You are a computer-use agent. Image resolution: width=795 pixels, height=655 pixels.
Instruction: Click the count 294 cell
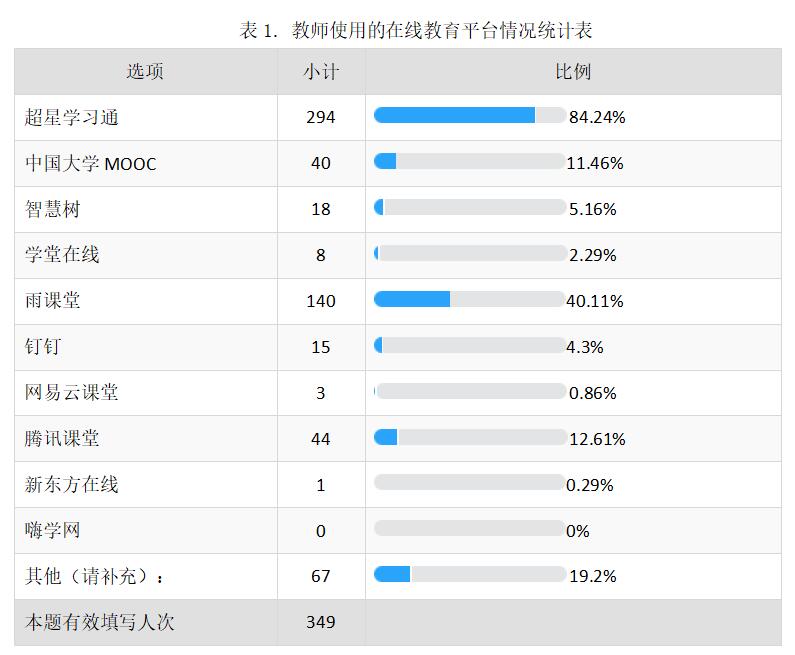click(321, 117)
